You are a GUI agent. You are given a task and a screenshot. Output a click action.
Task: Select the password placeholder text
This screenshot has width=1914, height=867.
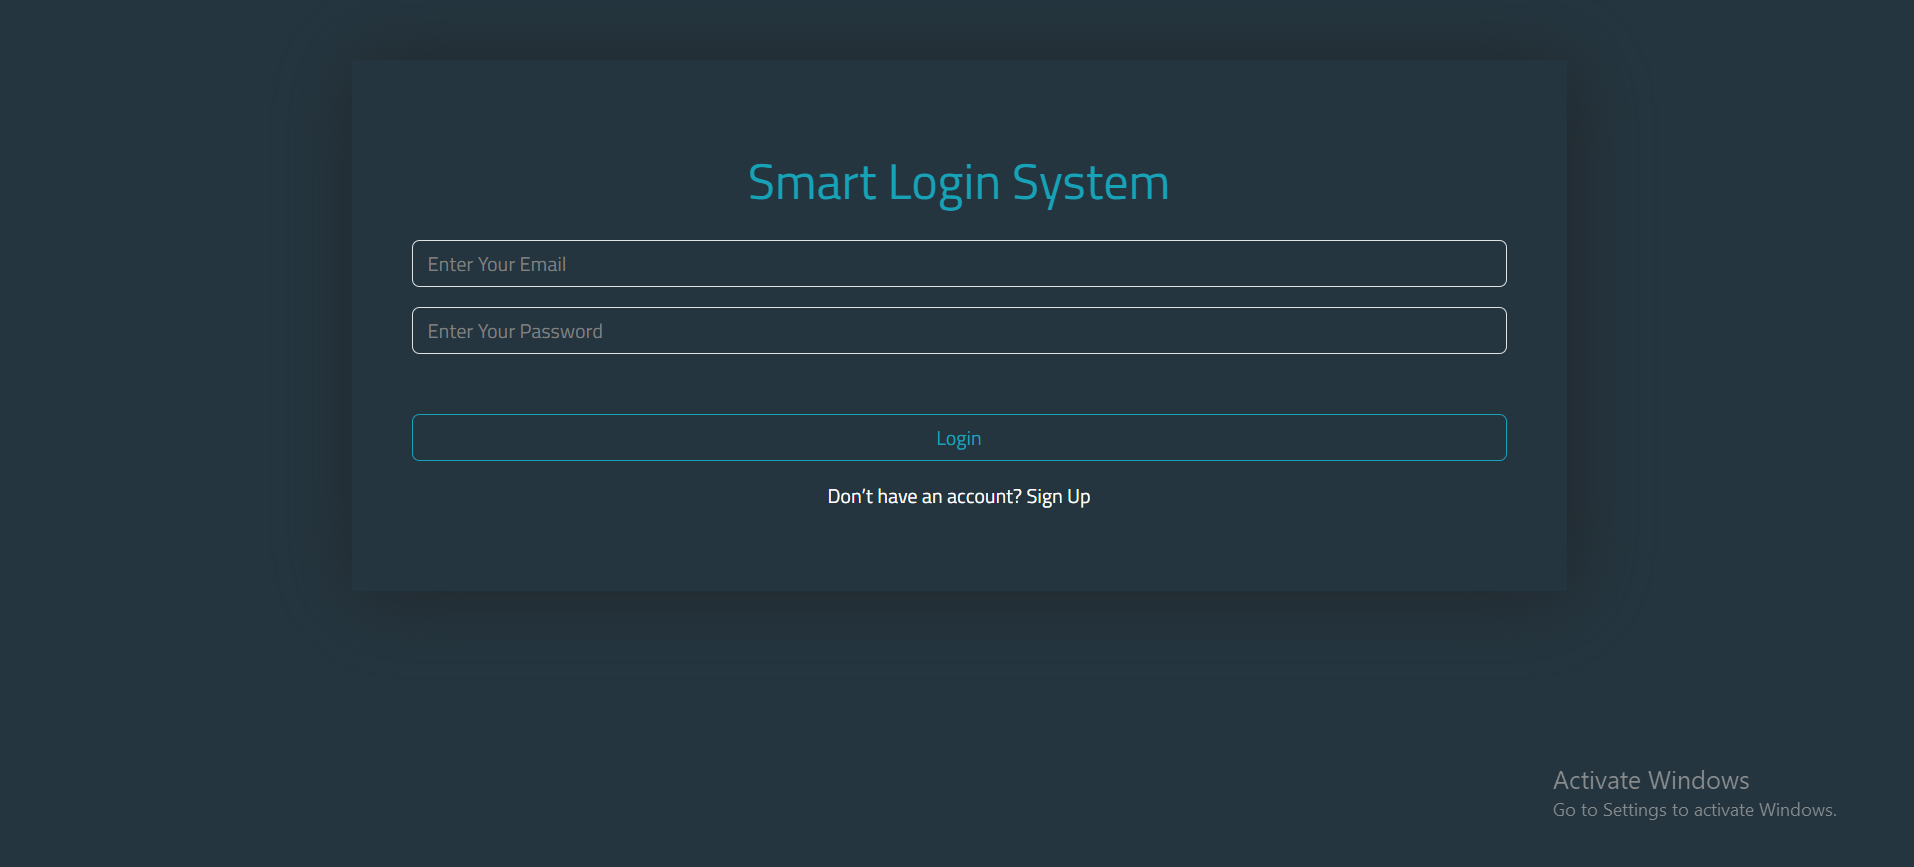point(515,332)
